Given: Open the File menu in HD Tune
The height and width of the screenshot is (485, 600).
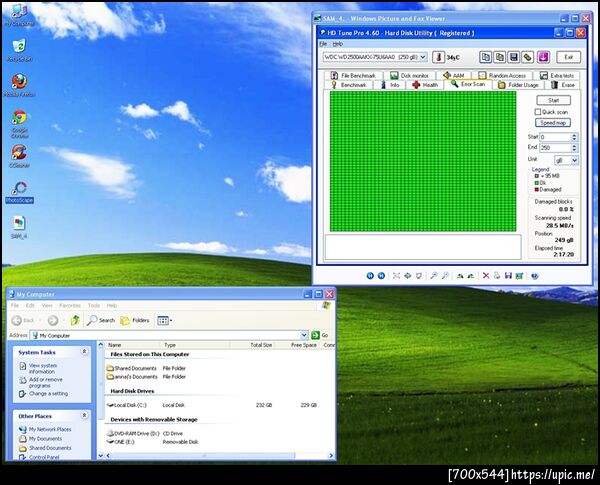Looking at the screenshot, I should tap(323, 44).
